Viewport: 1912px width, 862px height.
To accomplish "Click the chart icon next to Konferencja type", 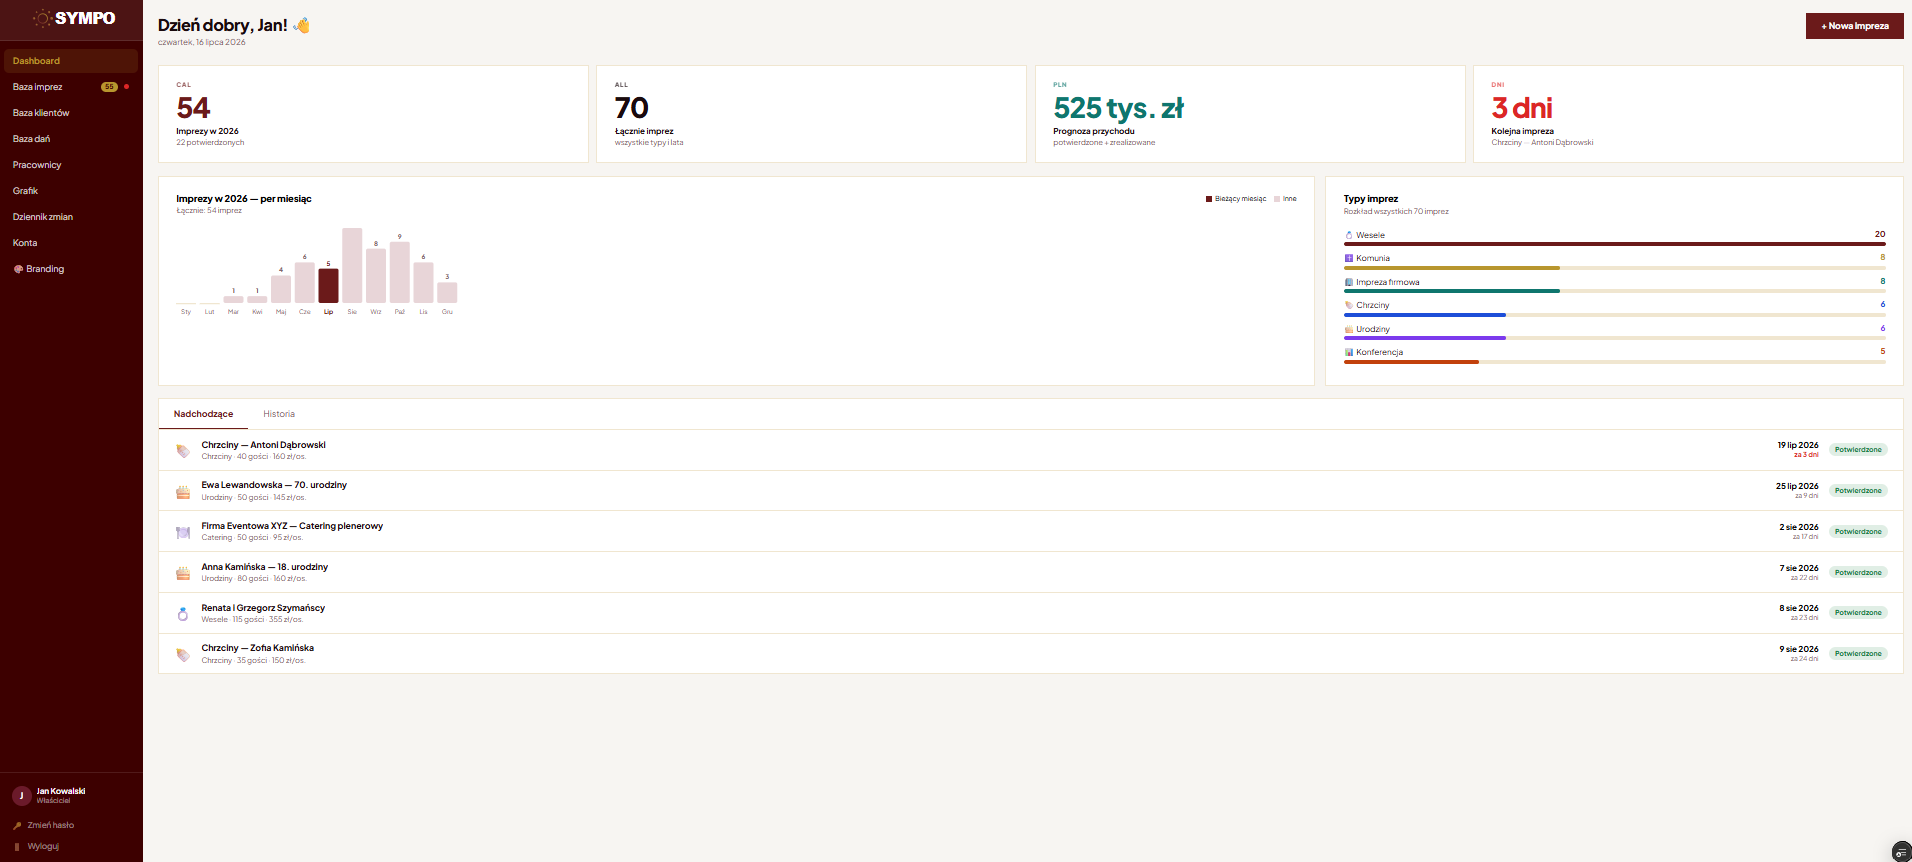I will (1349, 352).
